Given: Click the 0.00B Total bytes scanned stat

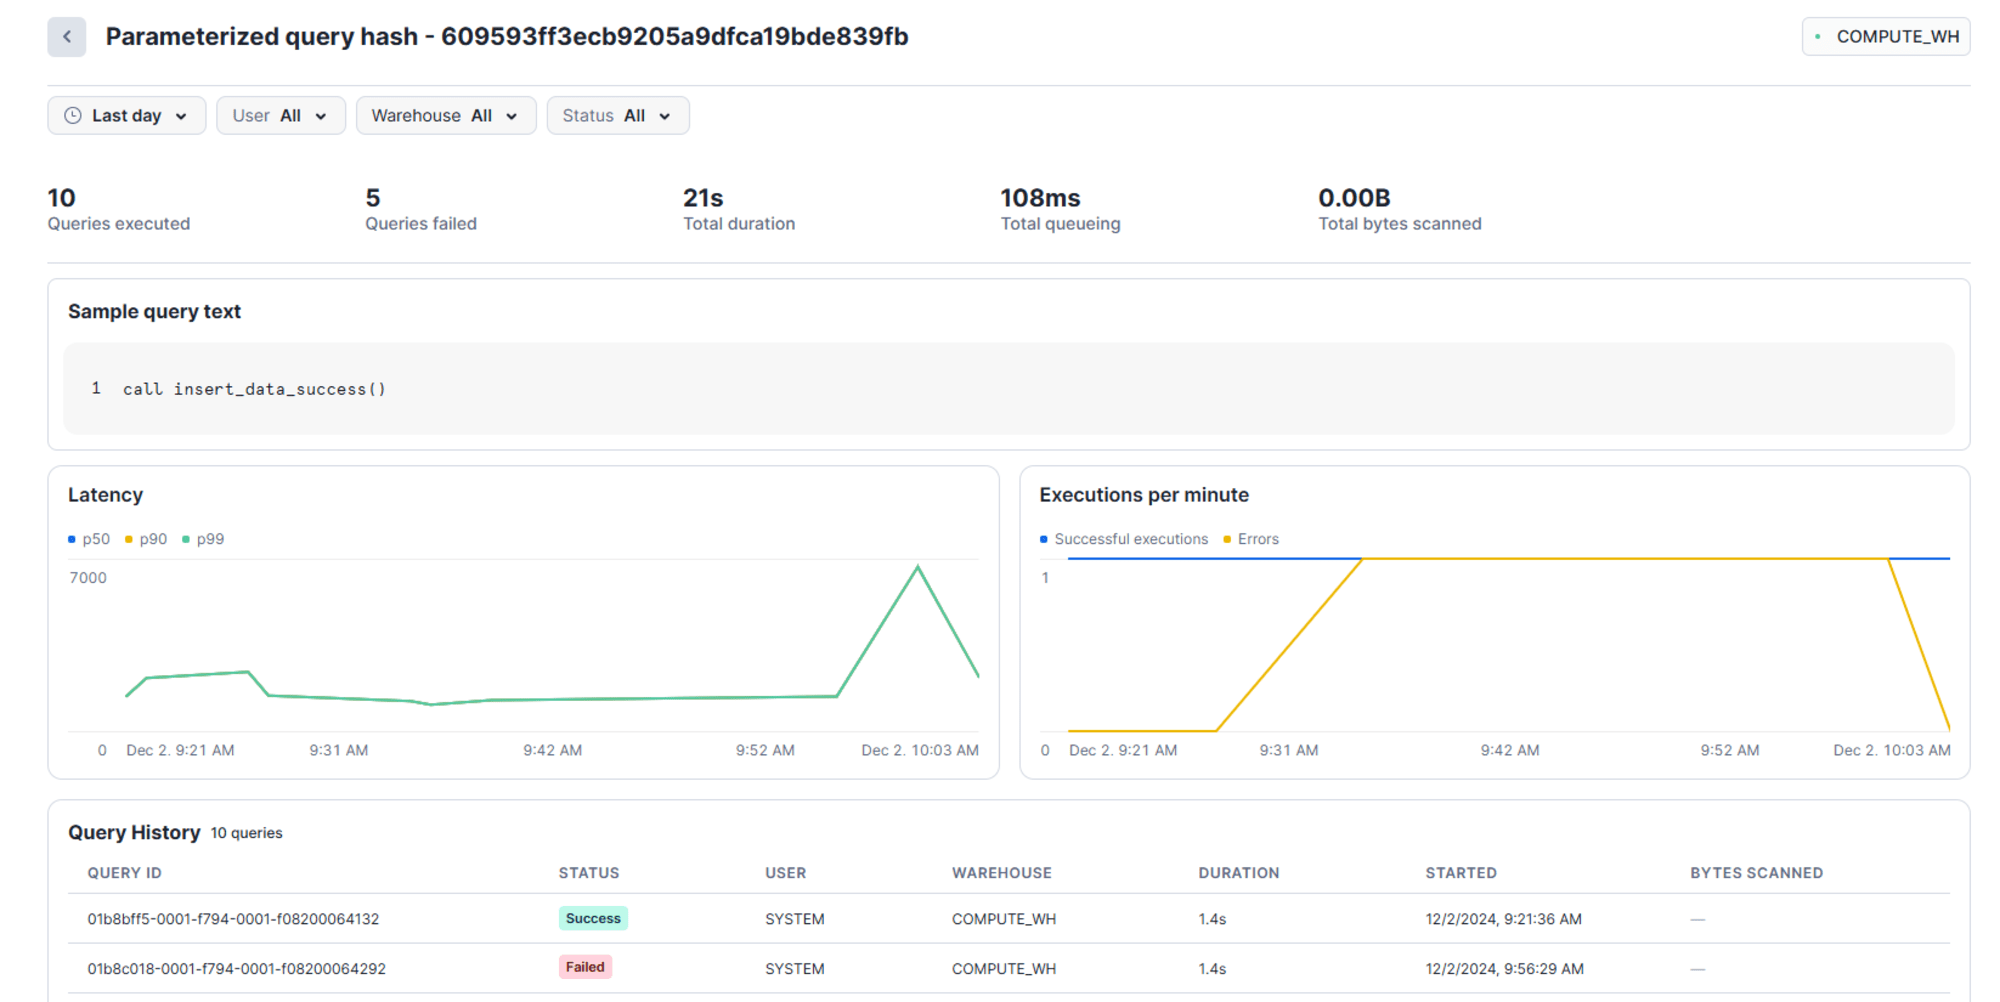Looking at the screenshot, I should (1400, 210).
